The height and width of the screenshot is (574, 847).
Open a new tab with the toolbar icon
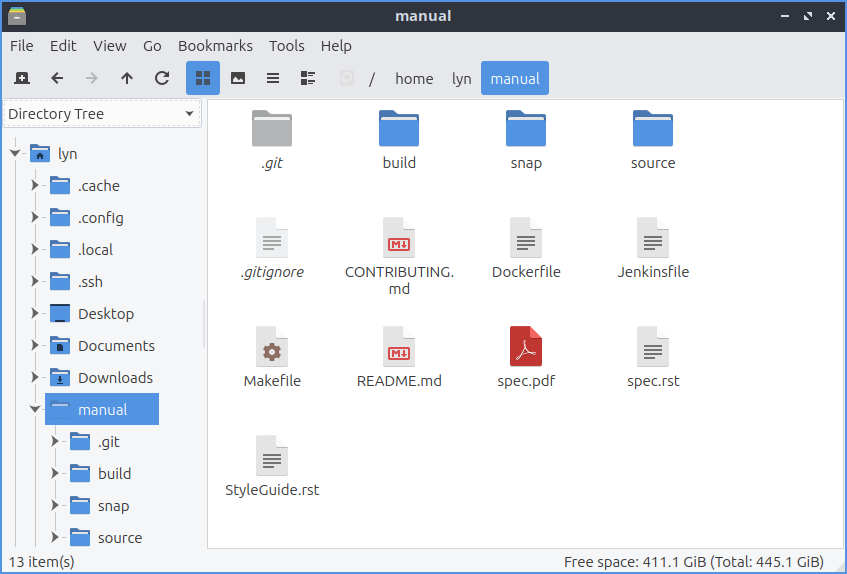pos(22,78)
